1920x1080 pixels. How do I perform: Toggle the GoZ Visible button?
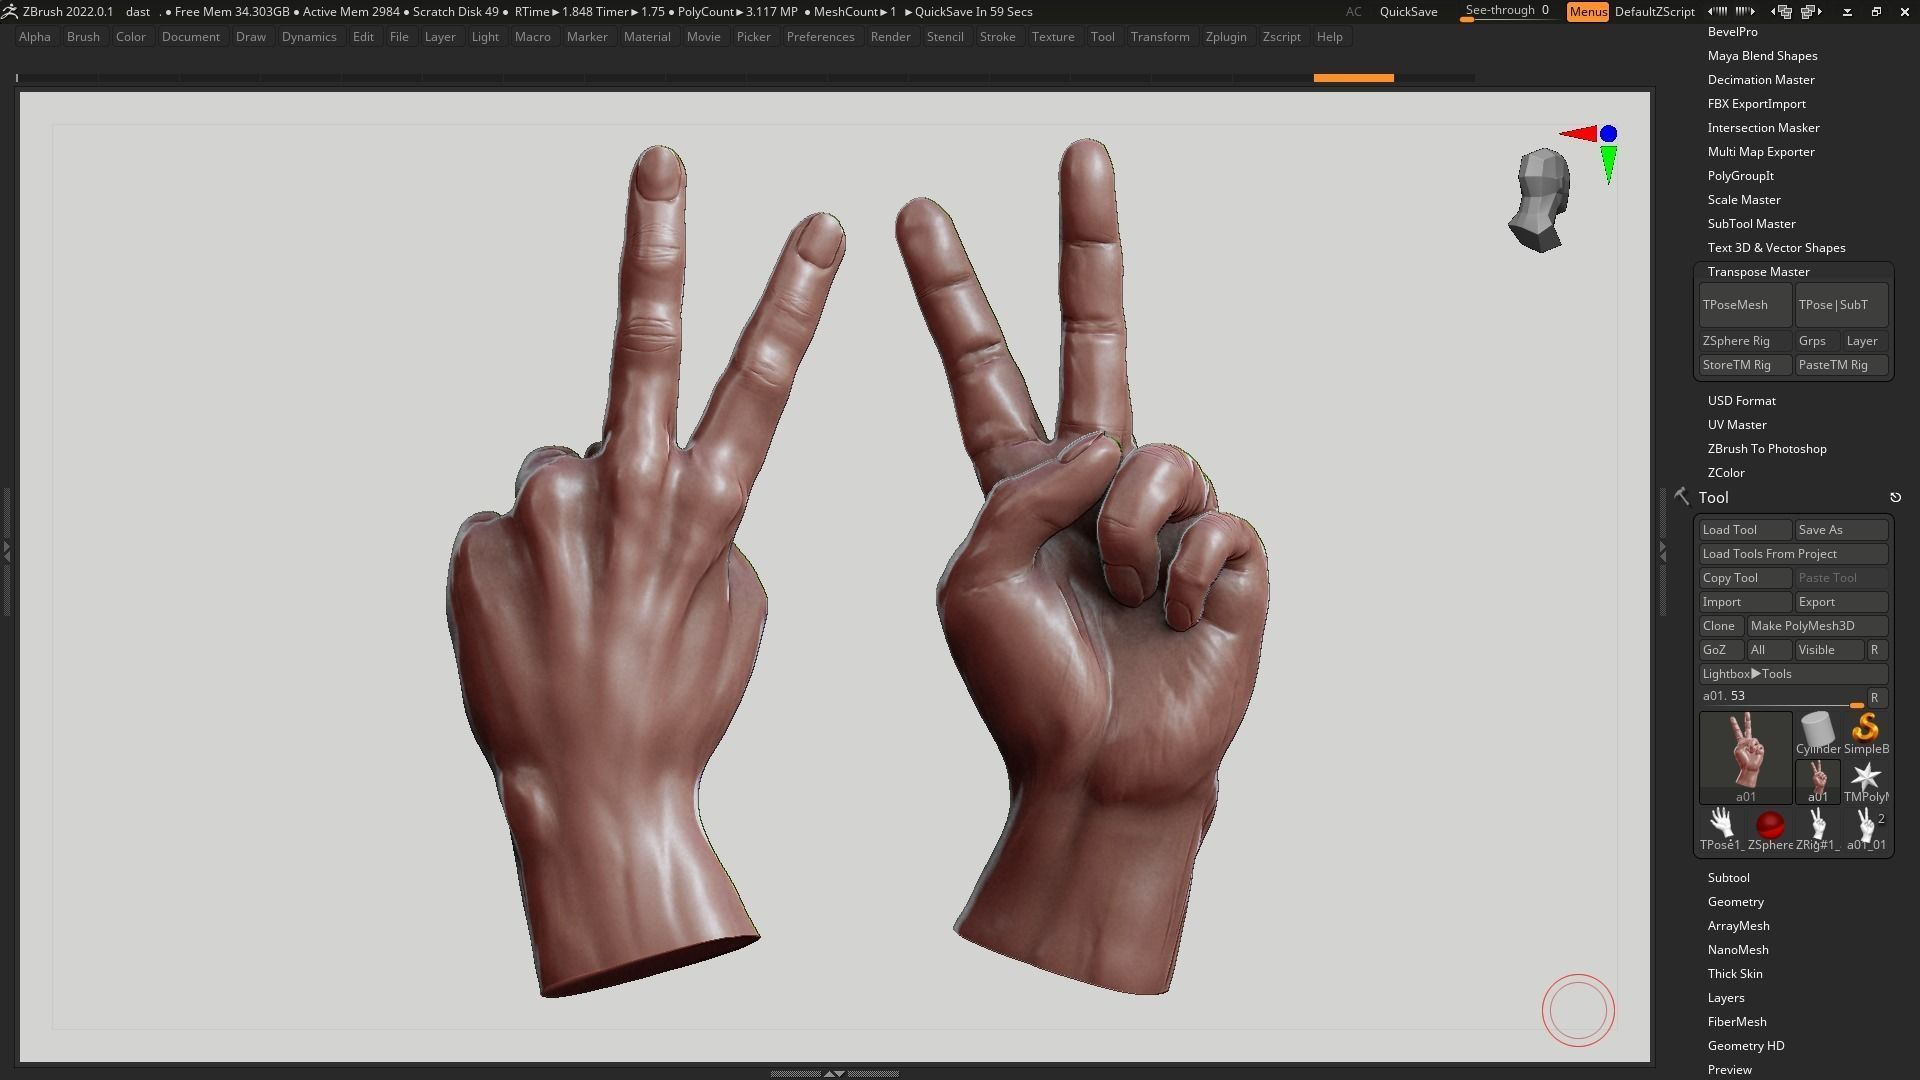[1829, 650]
